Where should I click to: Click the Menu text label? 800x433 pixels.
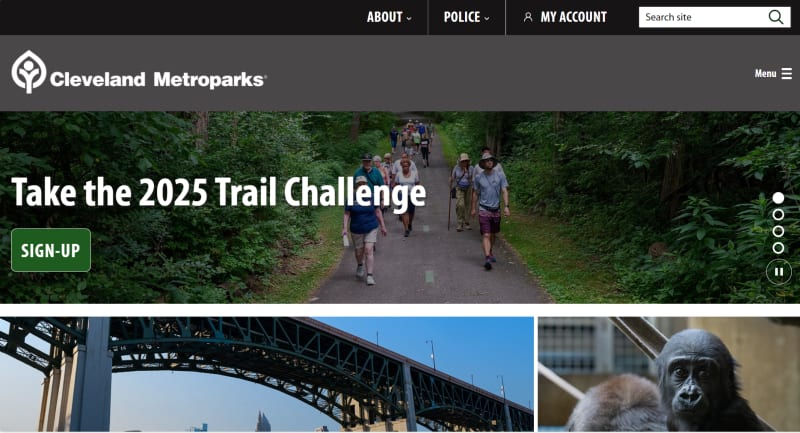click(x=765, y=73)
